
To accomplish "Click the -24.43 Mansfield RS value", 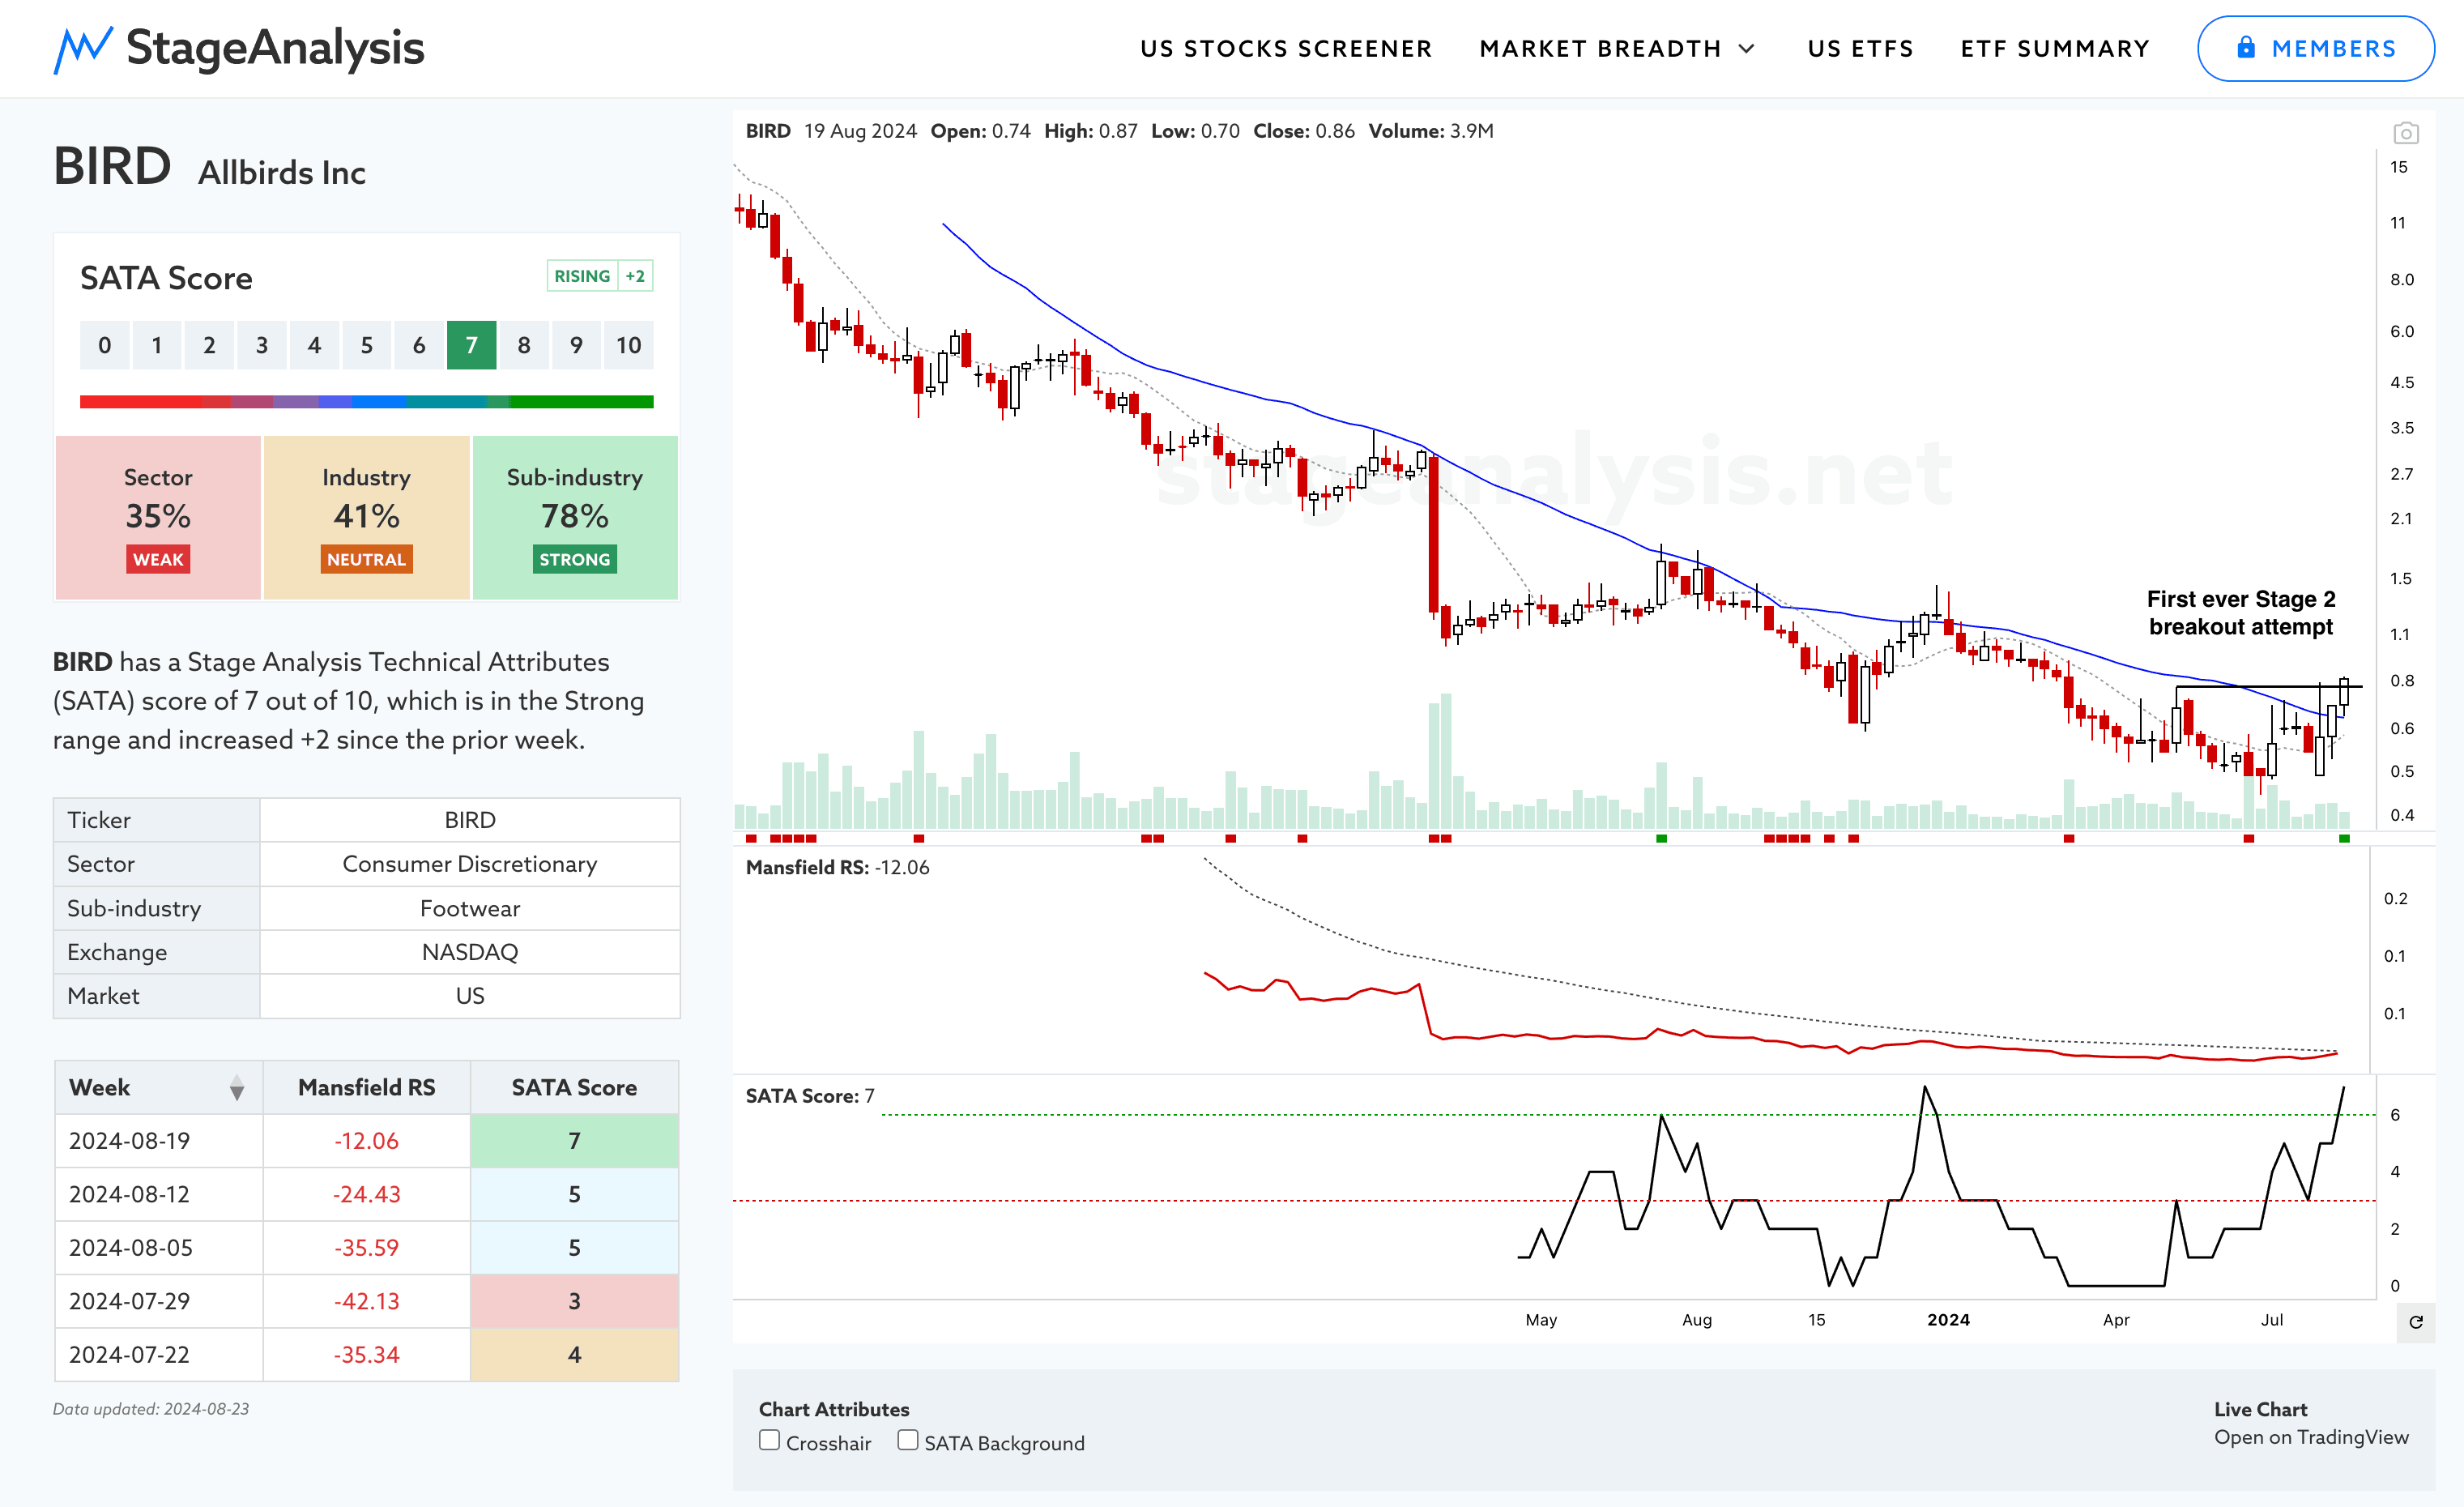I will [366, 1194].
